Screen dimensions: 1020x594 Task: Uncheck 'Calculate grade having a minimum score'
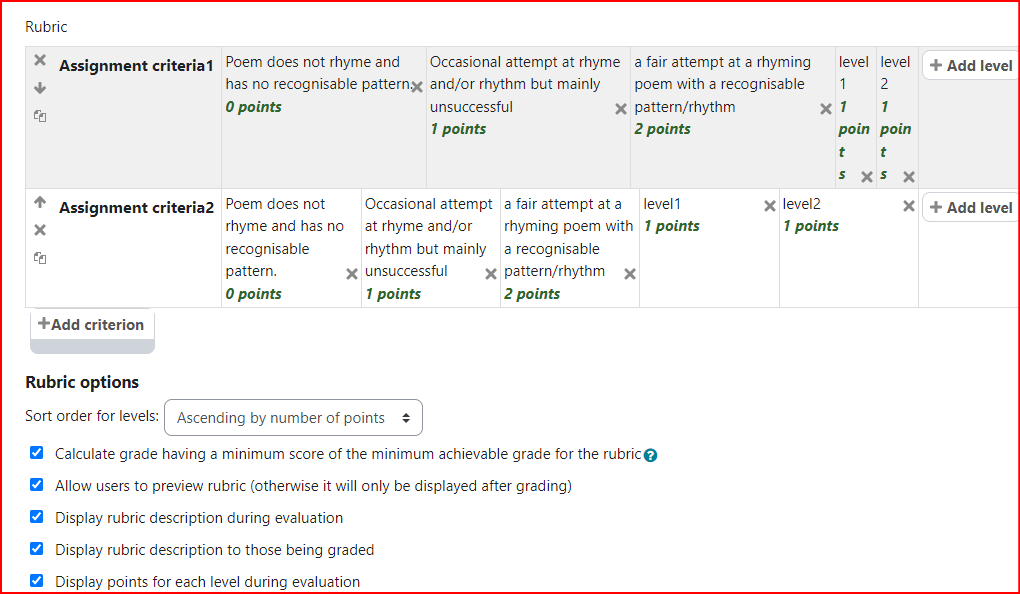pyautogui.click(x=36, y=453)
